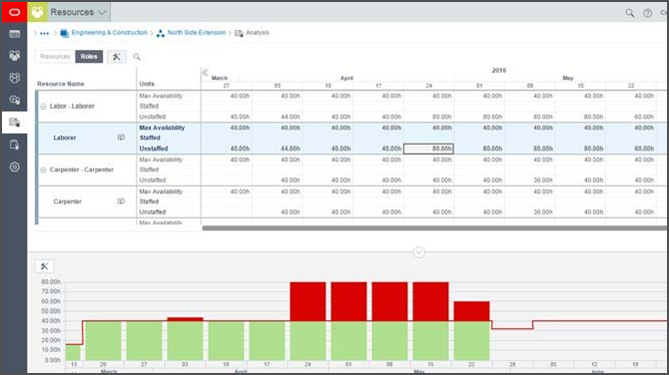Click the people group icon in sidebar

click(15, 55)
